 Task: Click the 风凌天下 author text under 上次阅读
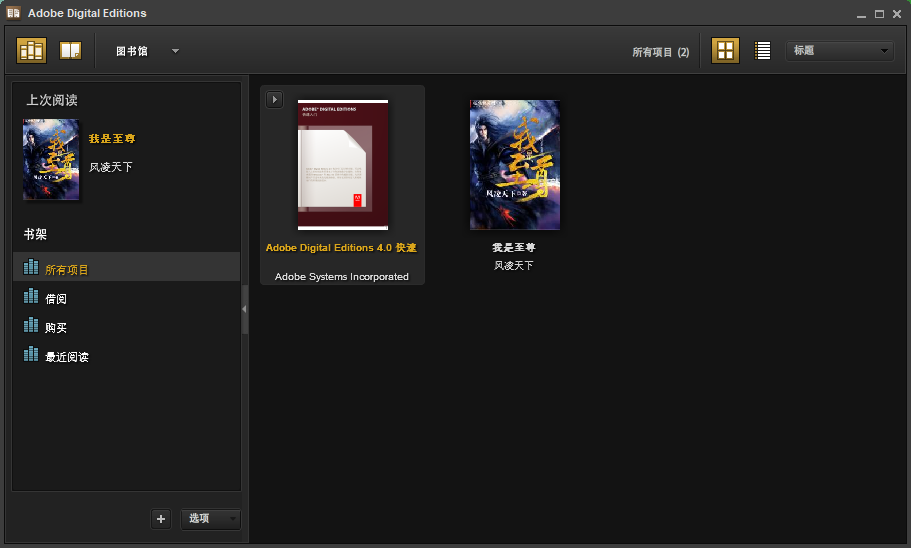tap(110, 167)
